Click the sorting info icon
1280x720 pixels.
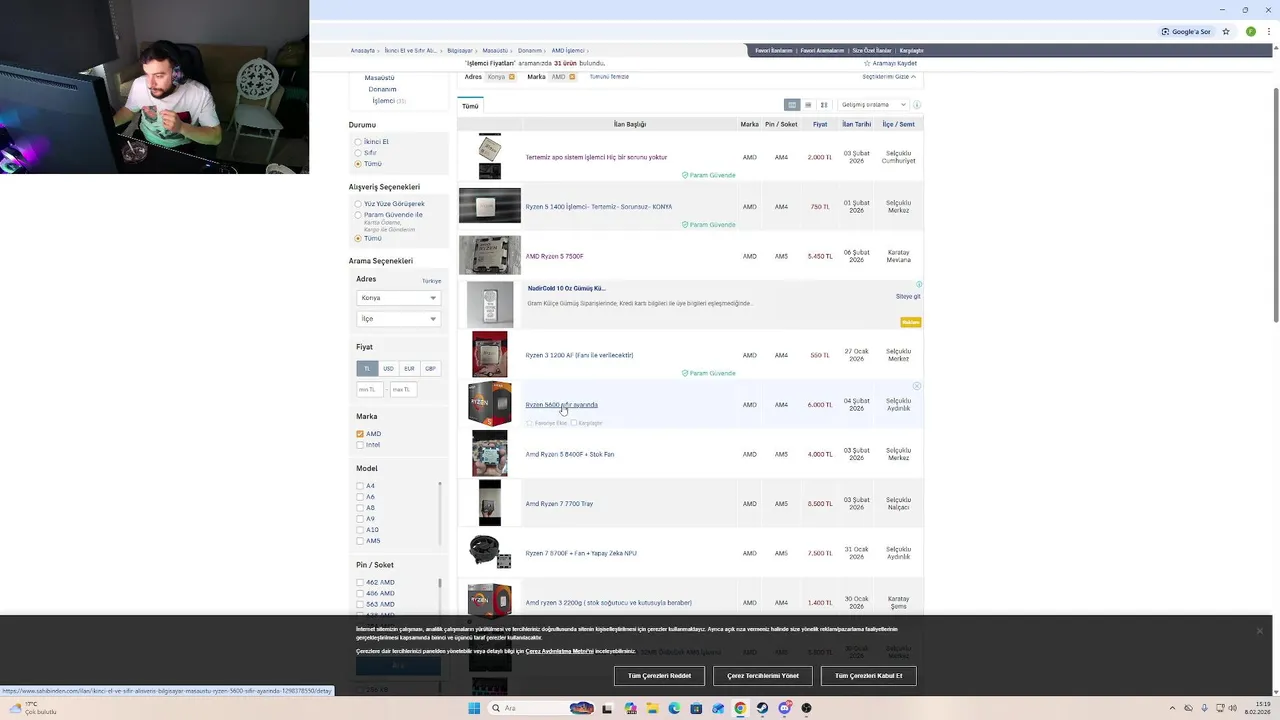tap(917, 105)
